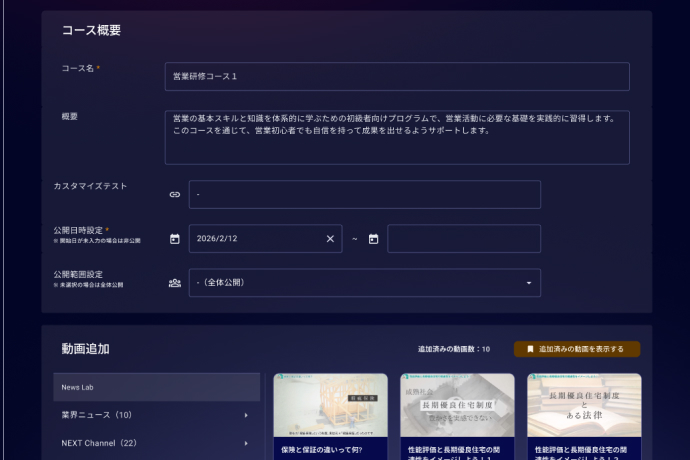Open the start date calendar icon
Screen dimensions: 690x460
point(175,239)
